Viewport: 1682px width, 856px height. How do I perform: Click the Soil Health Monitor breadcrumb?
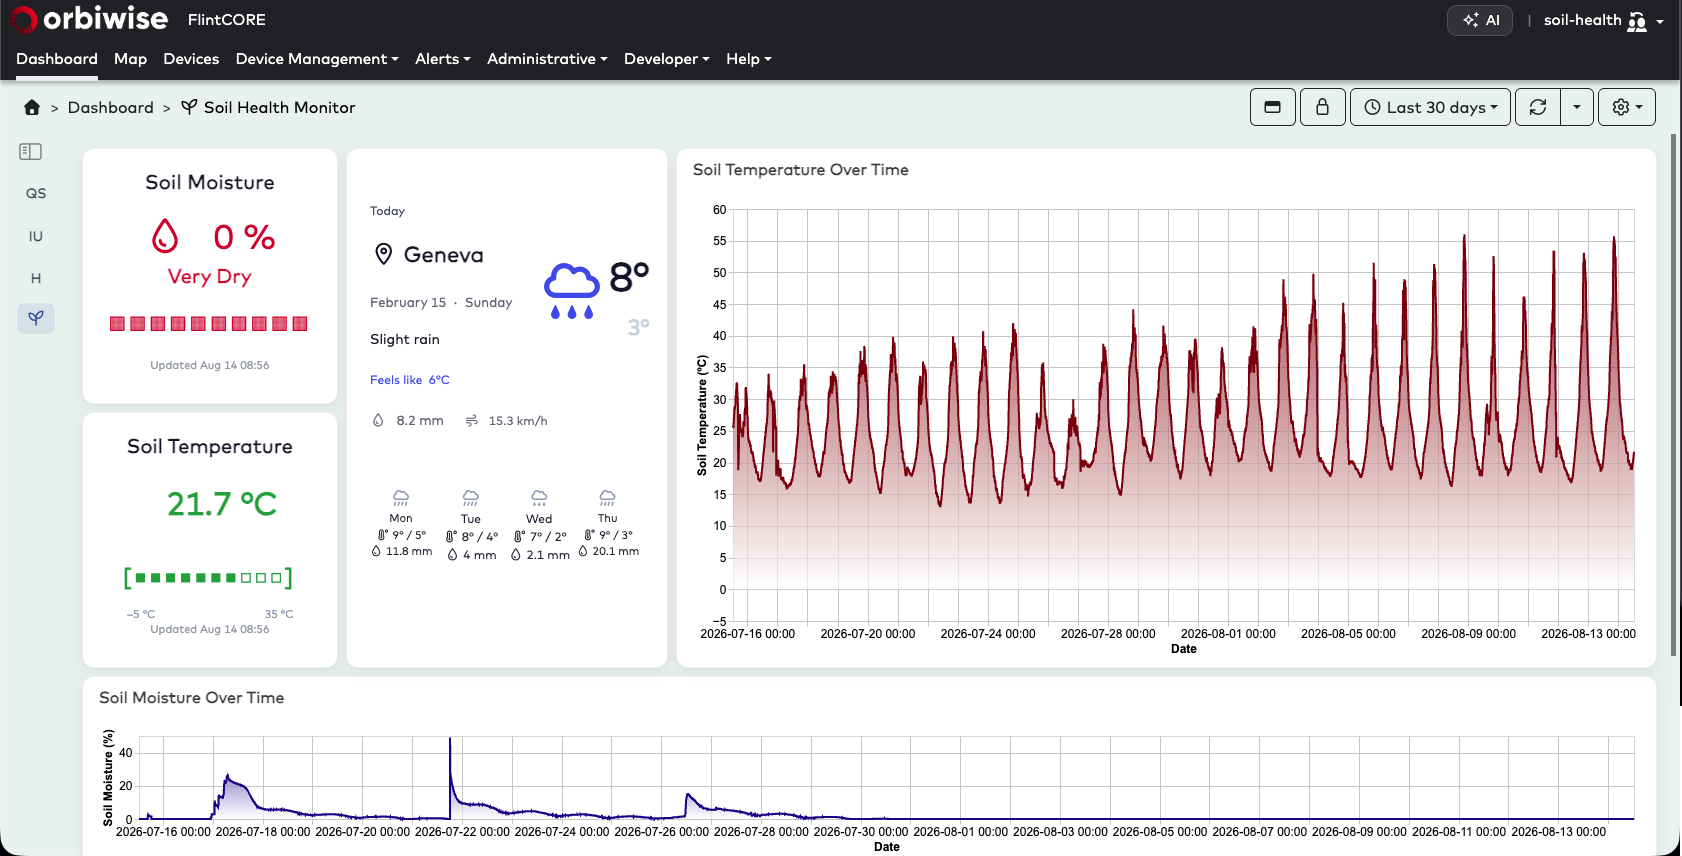tap(280, 107)
